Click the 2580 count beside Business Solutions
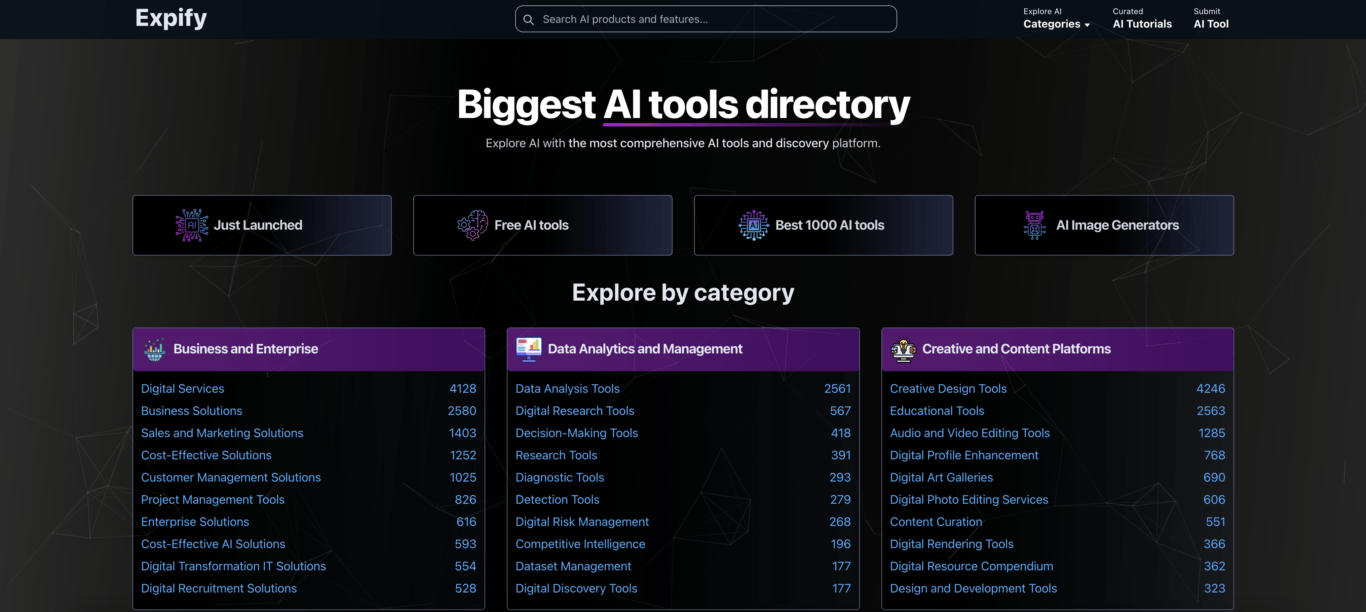This screenshot has height=612, width=1366. tap(463, 411)
